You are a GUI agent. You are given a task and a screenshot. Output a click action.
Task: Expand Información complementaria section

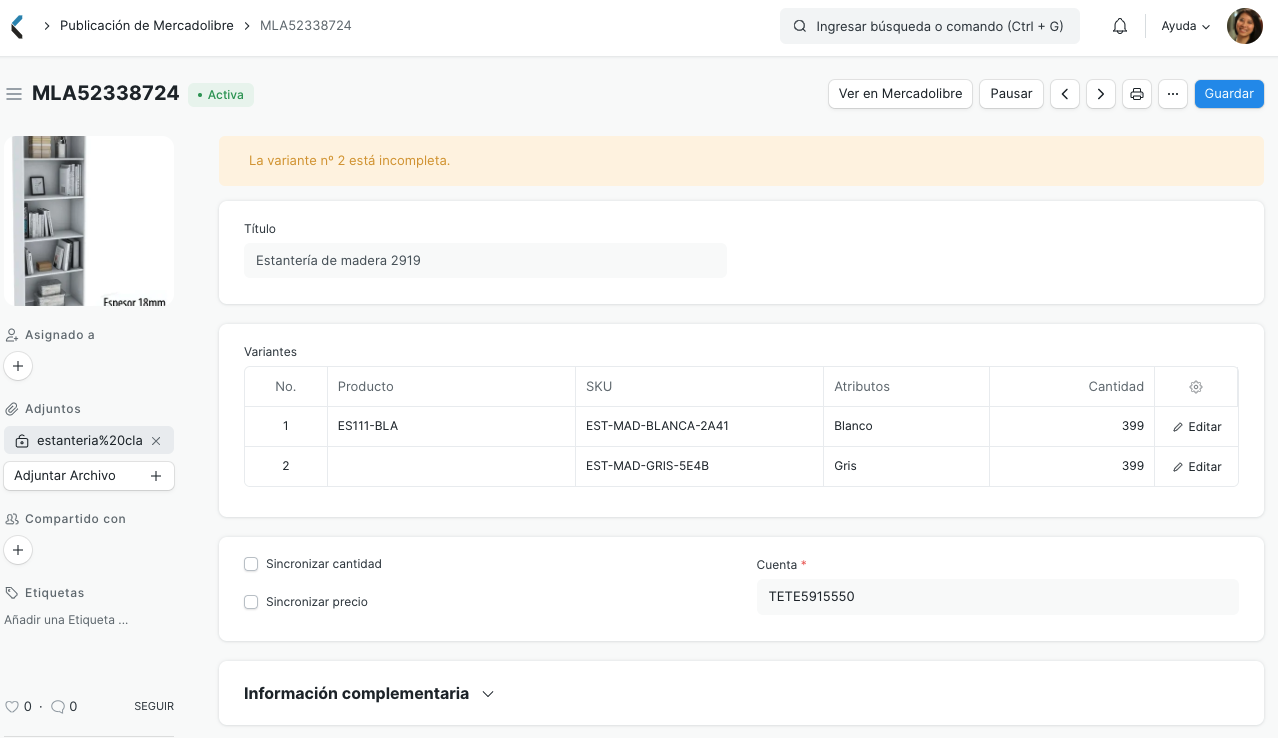pyautogui.click(x=369, y=693)
